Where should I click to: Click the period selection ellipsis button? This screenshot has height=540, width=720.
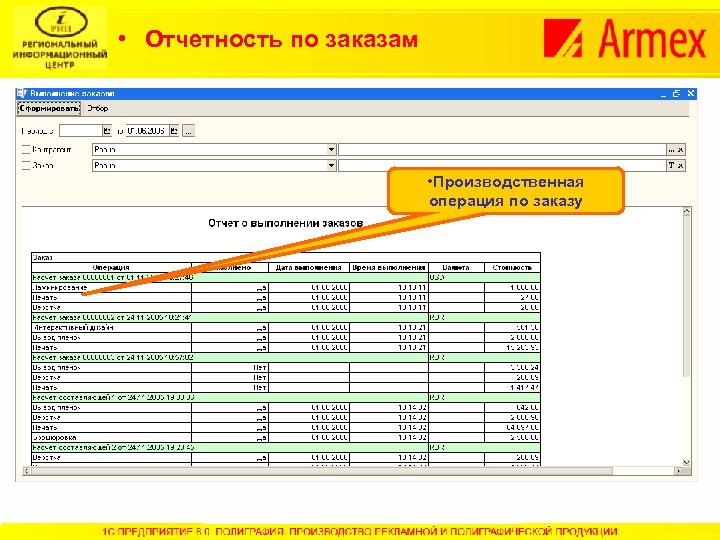tap(188, 131)
